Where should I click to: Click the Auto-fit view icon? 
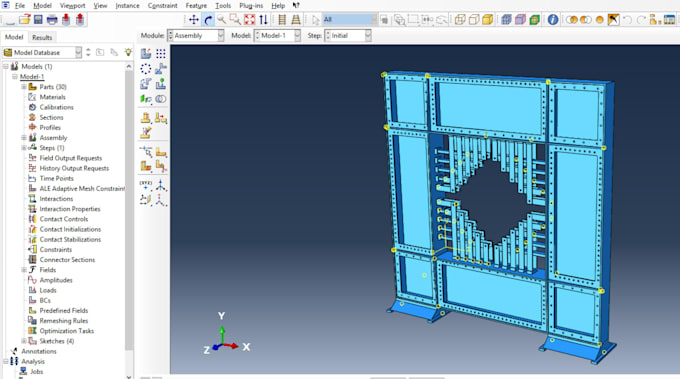tap(249, 20)
